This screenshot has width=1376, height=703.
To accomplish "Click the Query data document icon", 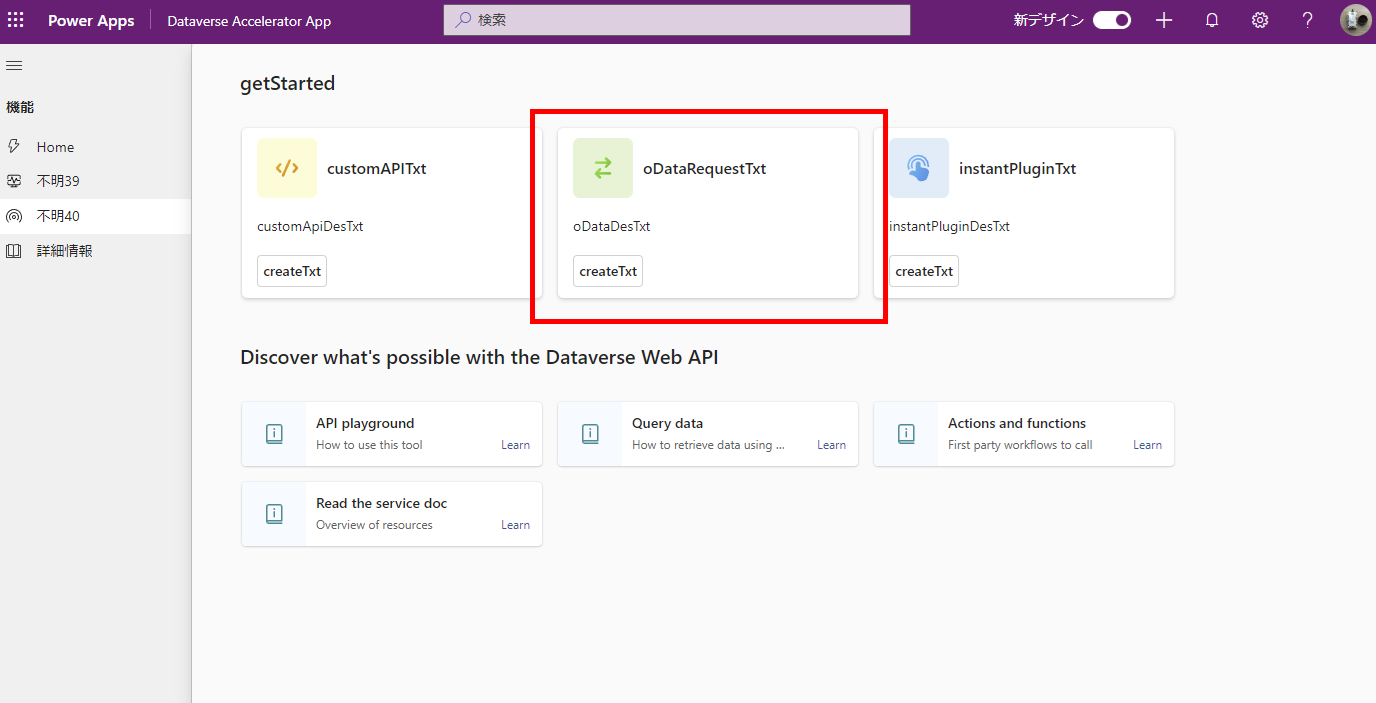I will [x=590, y=433].
